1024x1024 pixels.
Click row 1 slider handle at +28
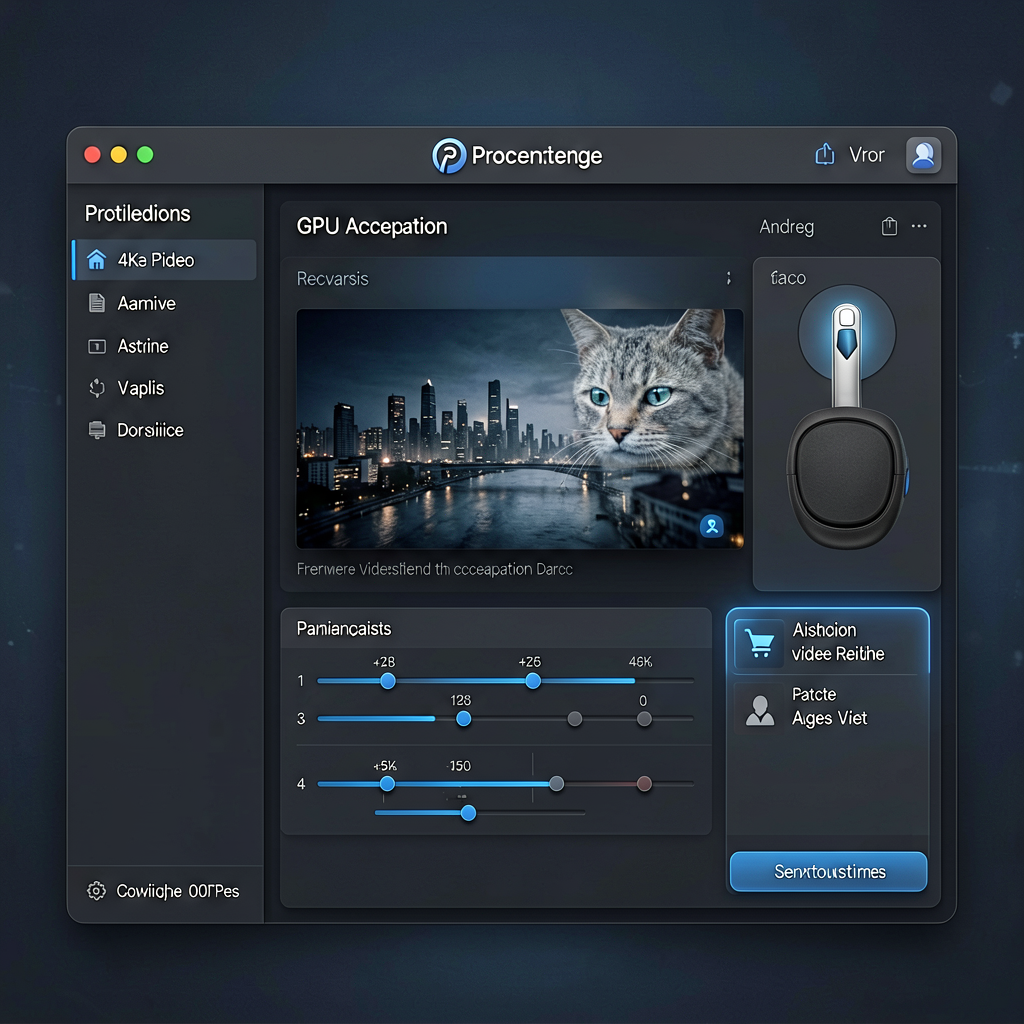tap(387, 681)
